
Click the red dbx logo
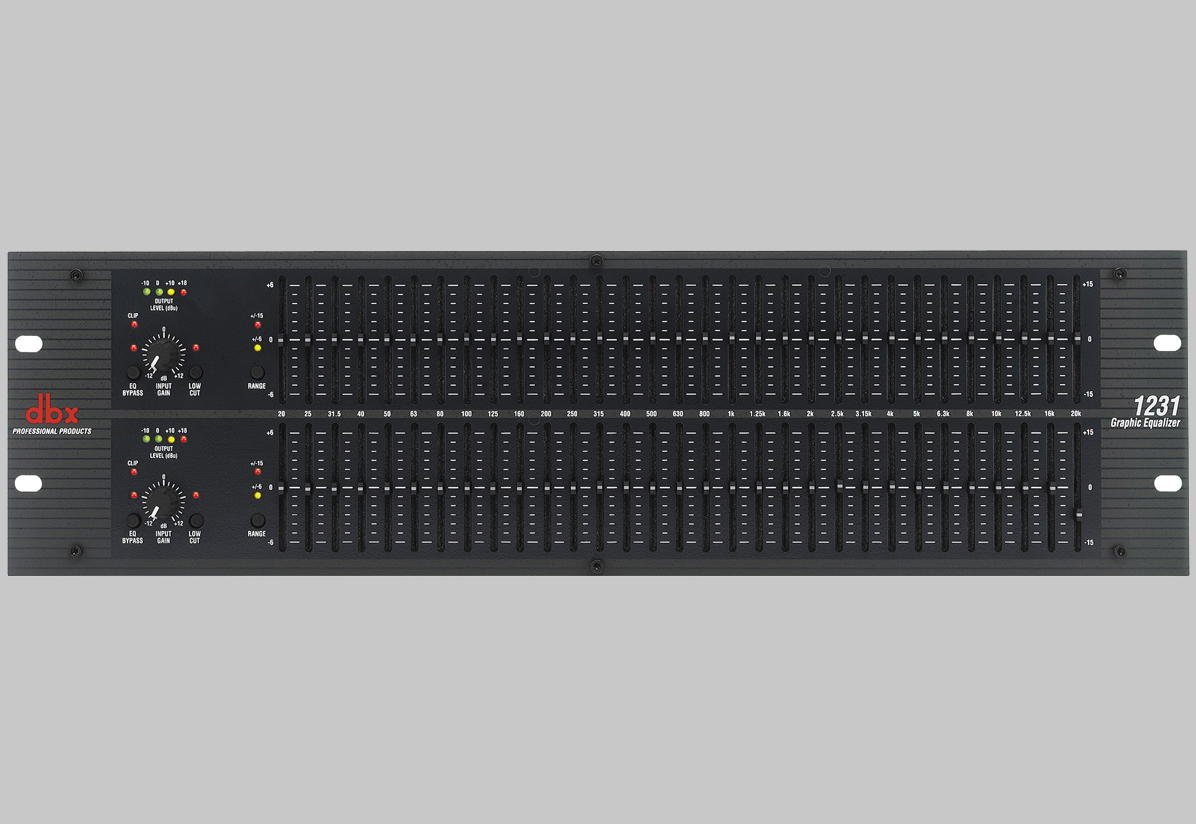[50, 412]
